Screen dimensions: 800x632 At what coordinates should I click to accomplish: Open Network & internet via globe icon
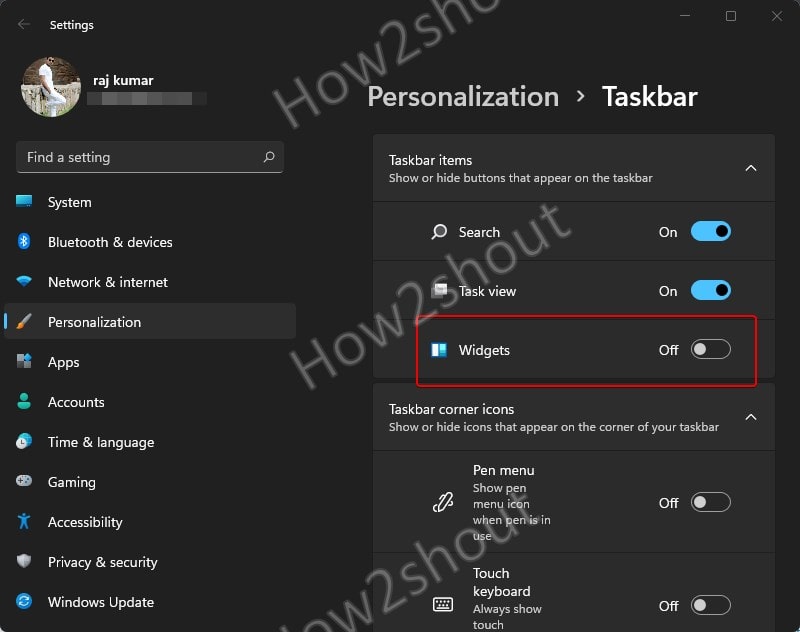[x=27, y=282]
